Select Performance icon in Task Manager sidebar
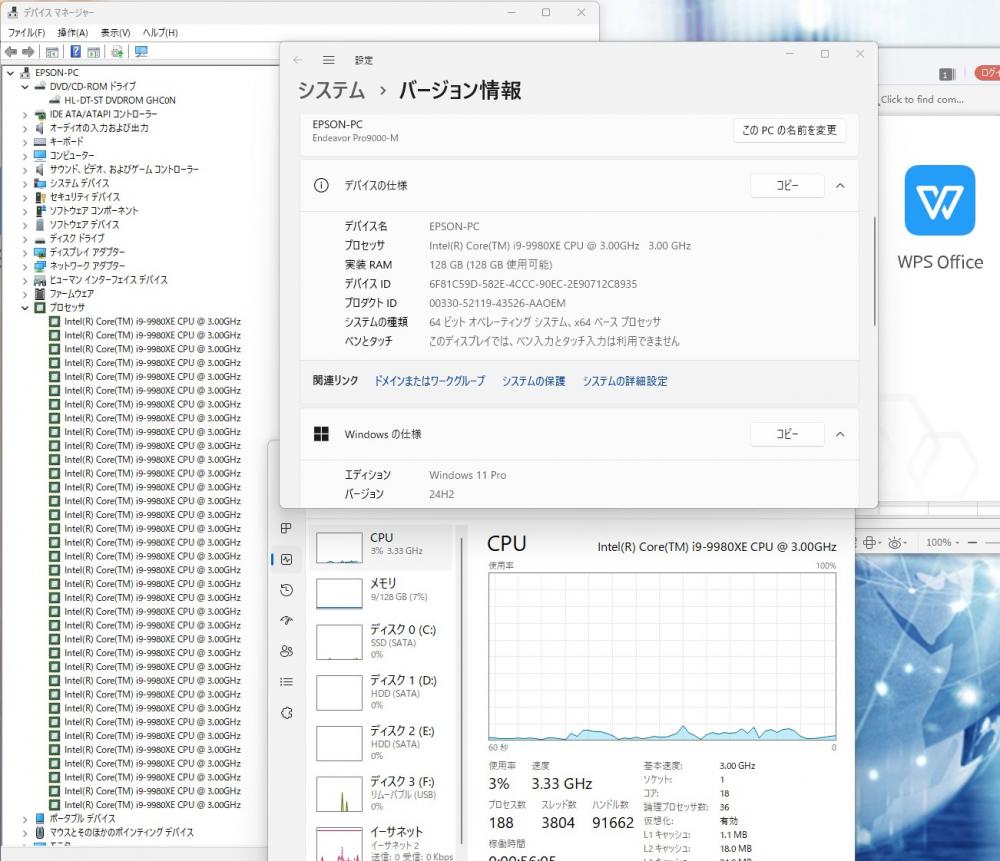 click(x=286, y=559)
